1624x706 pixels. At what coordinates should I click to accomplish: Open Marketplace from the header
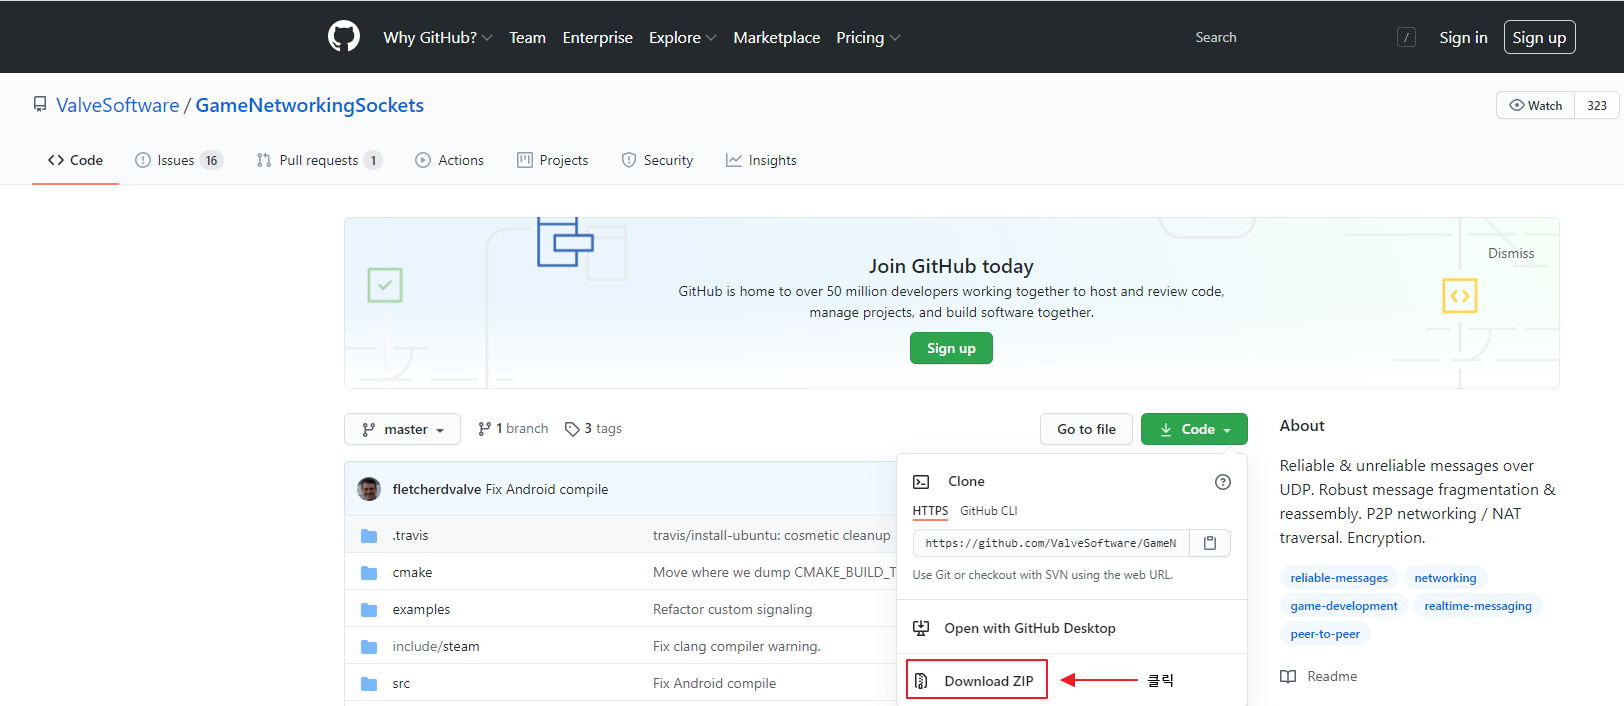point(776,37)
